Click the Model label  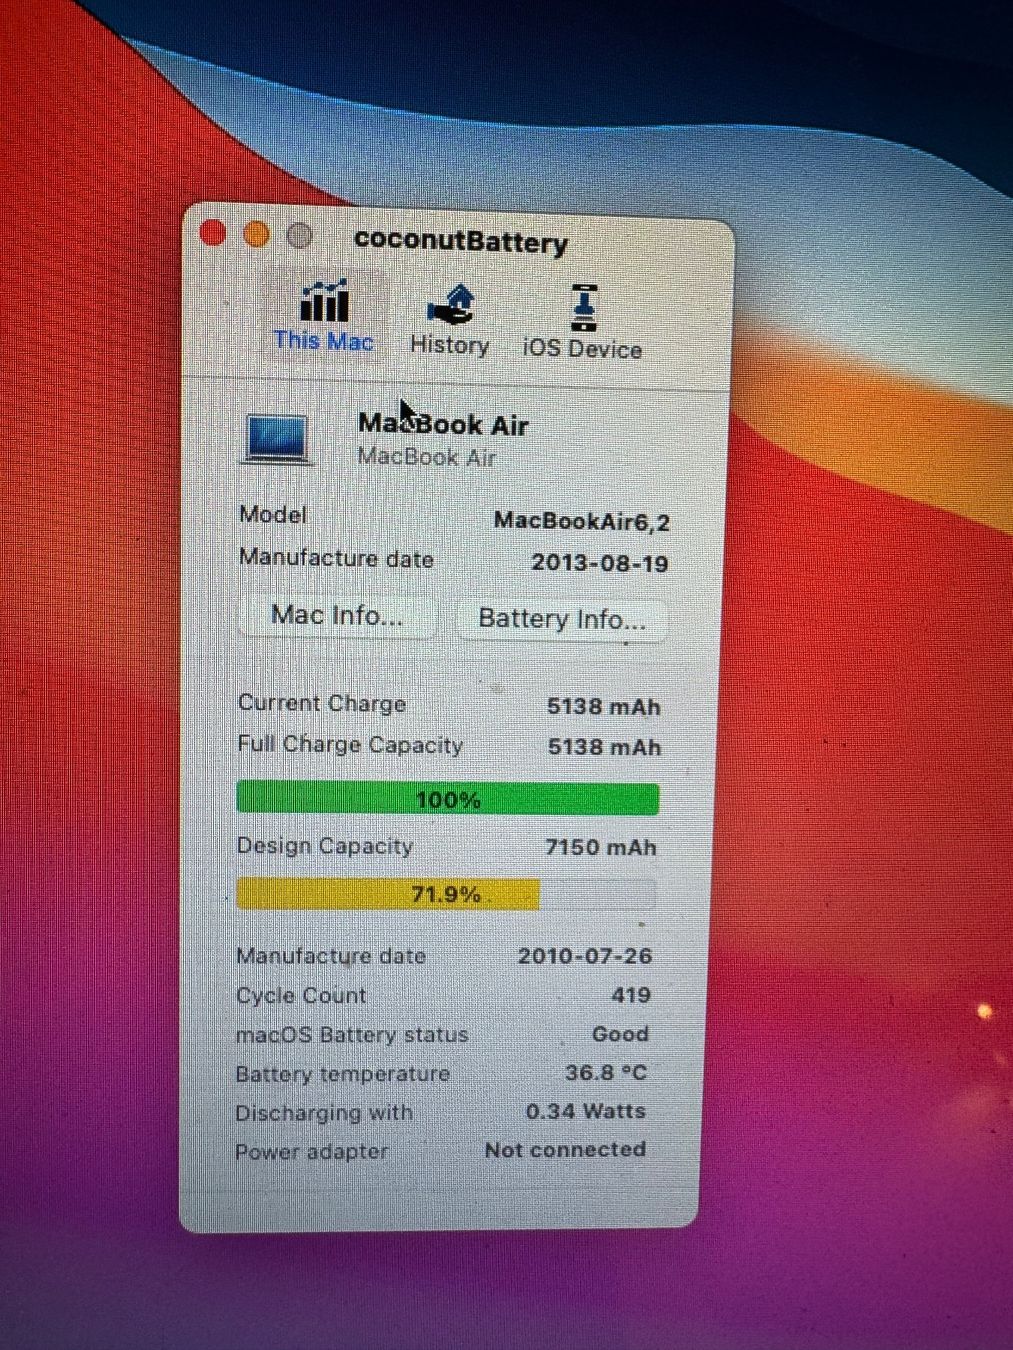[273, 515]
